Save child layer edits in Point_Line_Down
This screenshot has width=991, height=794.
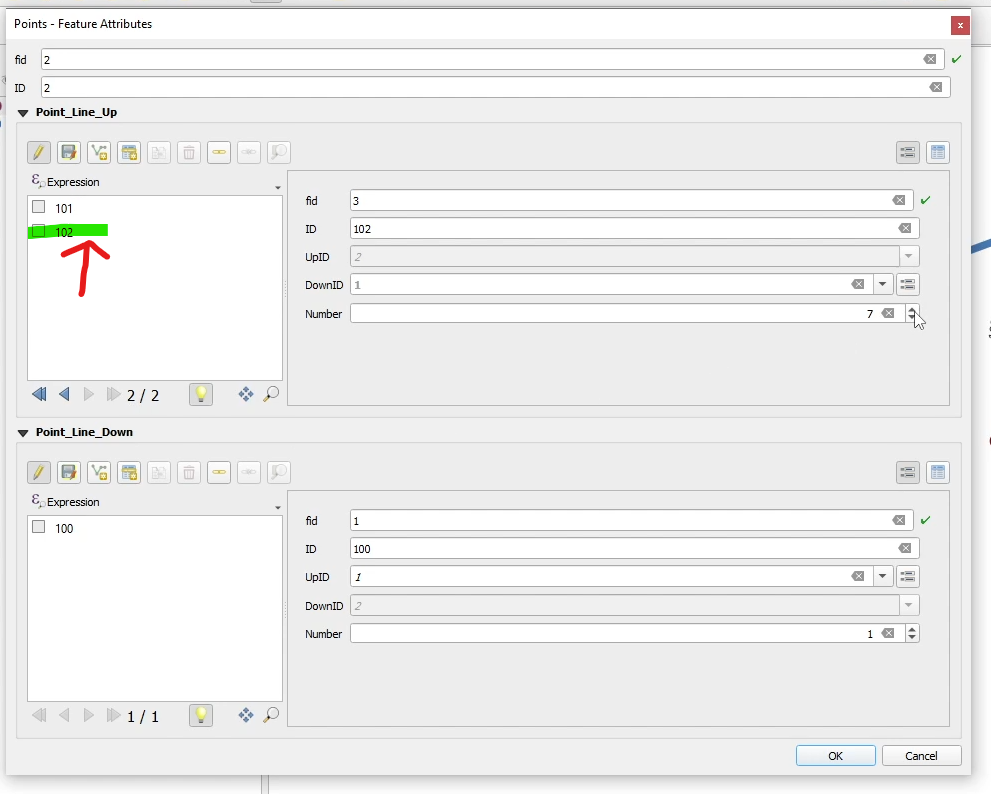point(69,472)
